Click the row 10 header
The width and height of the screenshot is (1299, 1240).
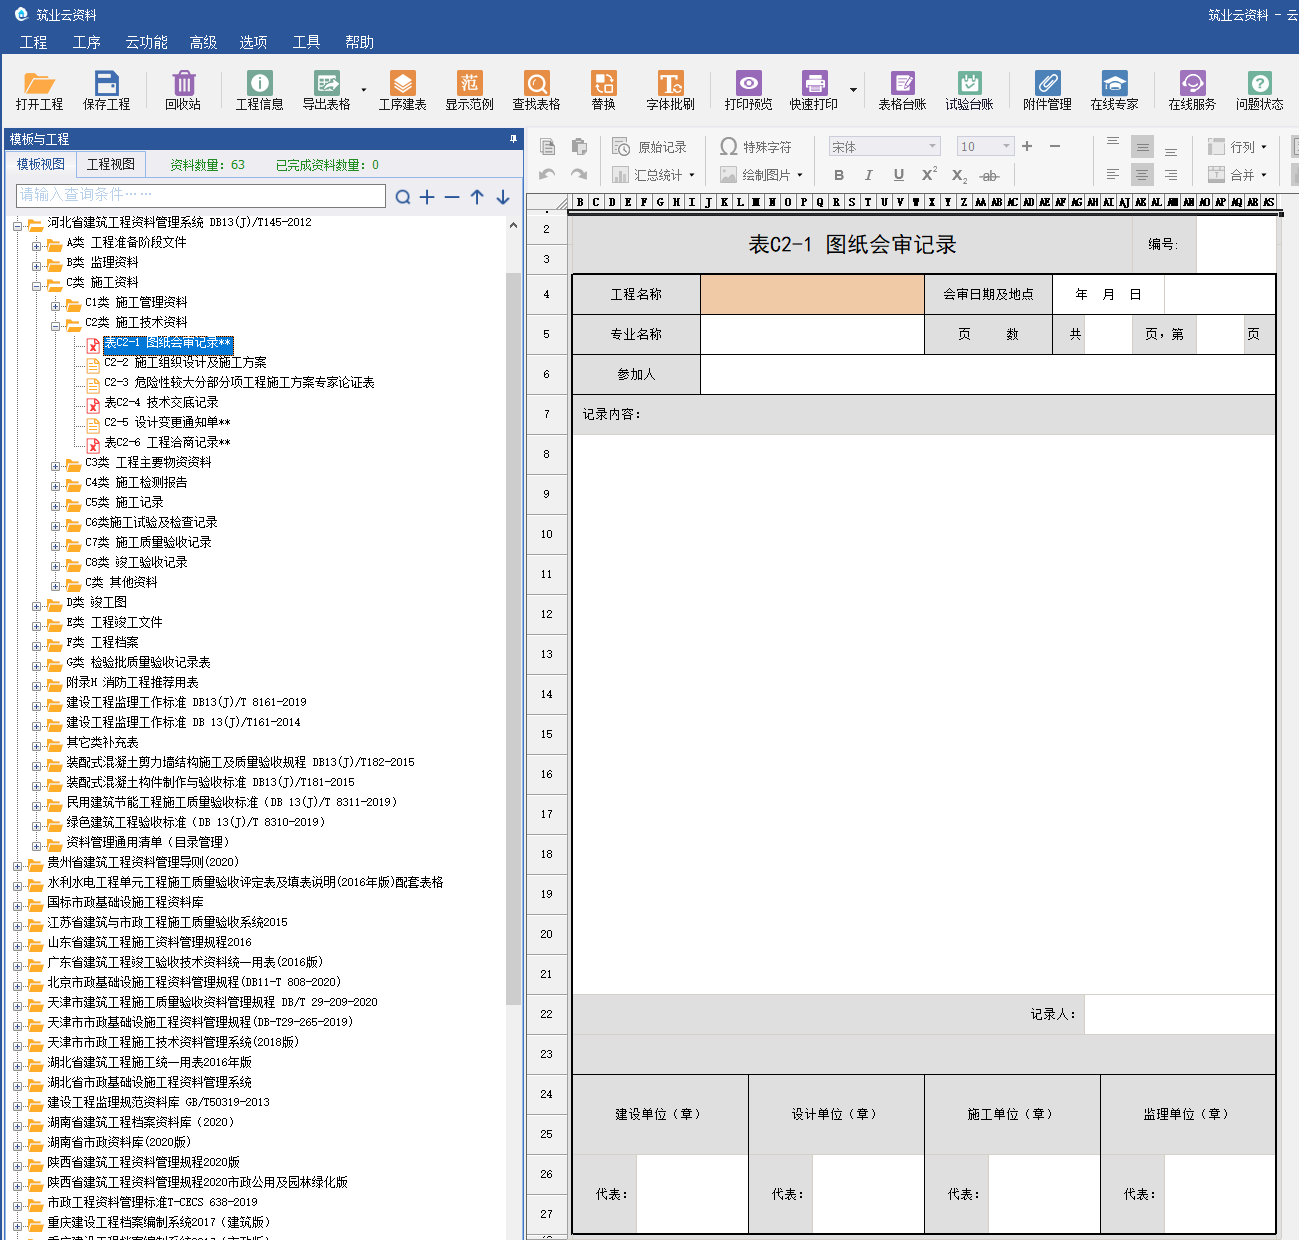pyautogui.click(x=546, y=534)
